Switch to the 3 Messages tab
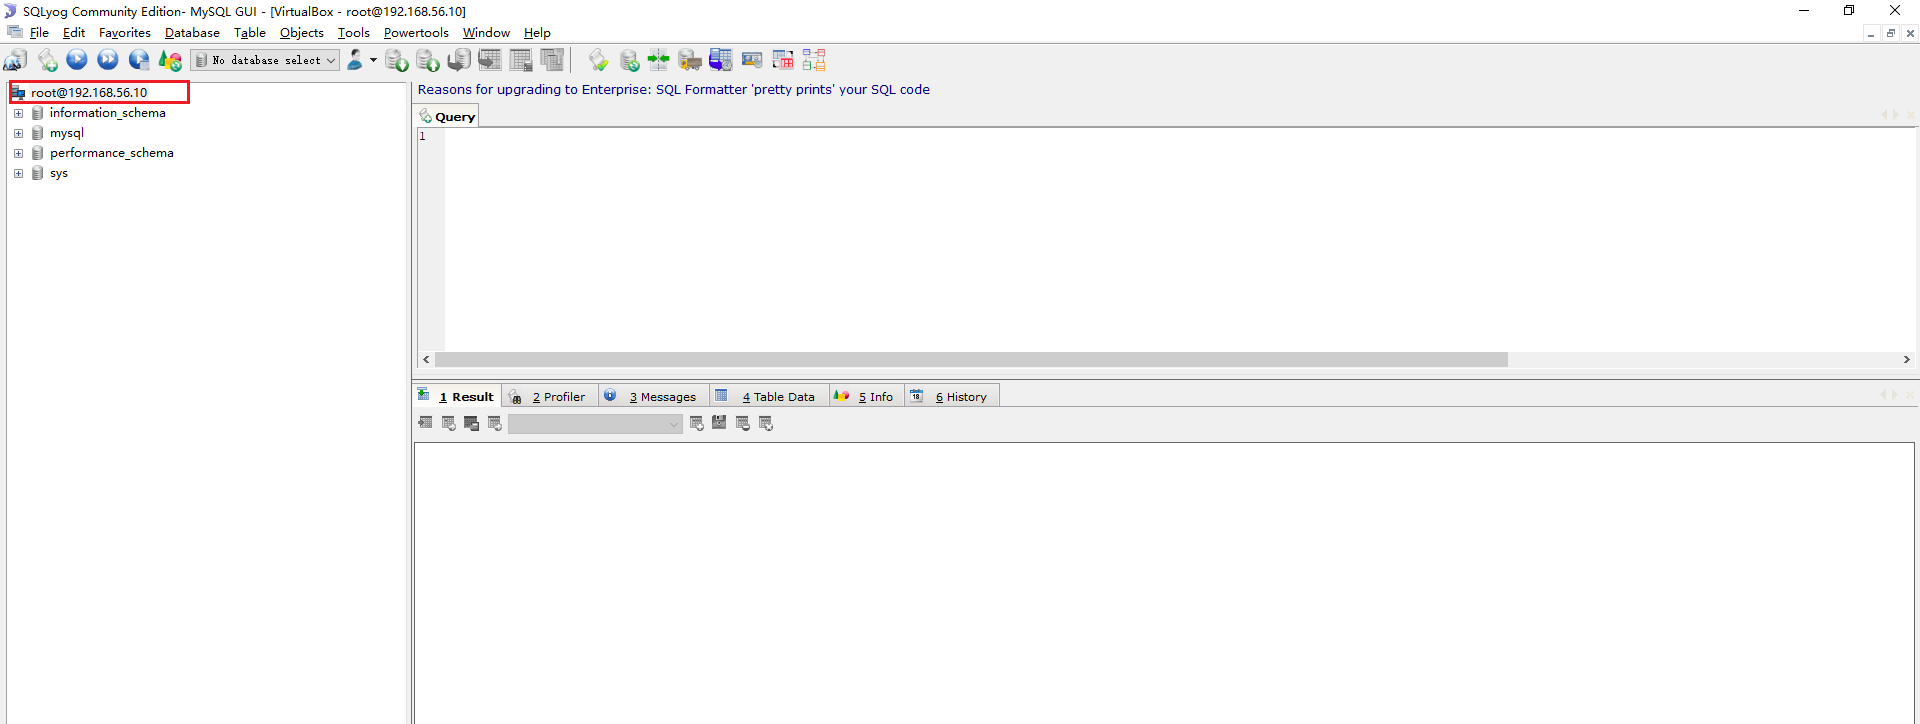Screen dimensions: 1920x724 pyautogui.click(x=653, y=397)
